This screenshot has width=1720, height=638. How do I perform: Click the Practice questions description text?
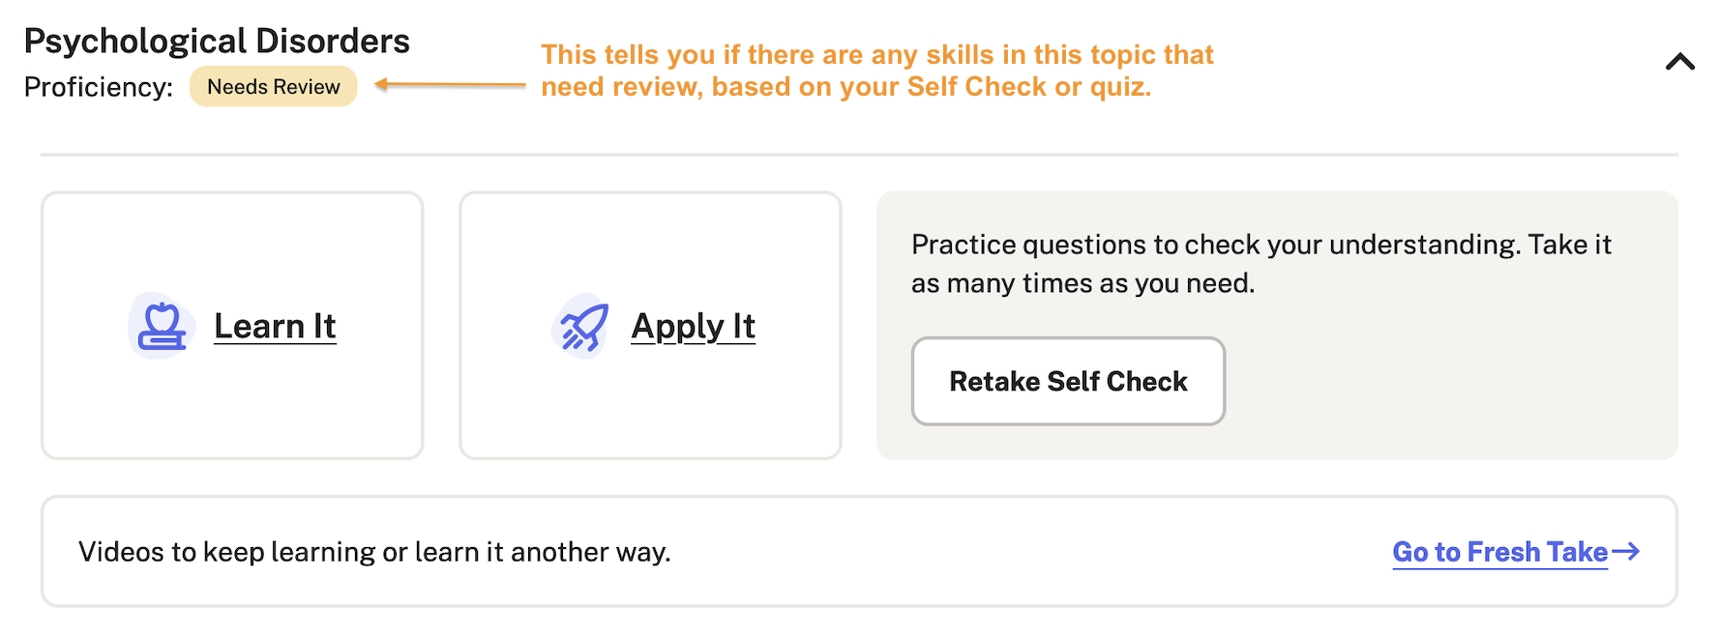(1260, 264)
